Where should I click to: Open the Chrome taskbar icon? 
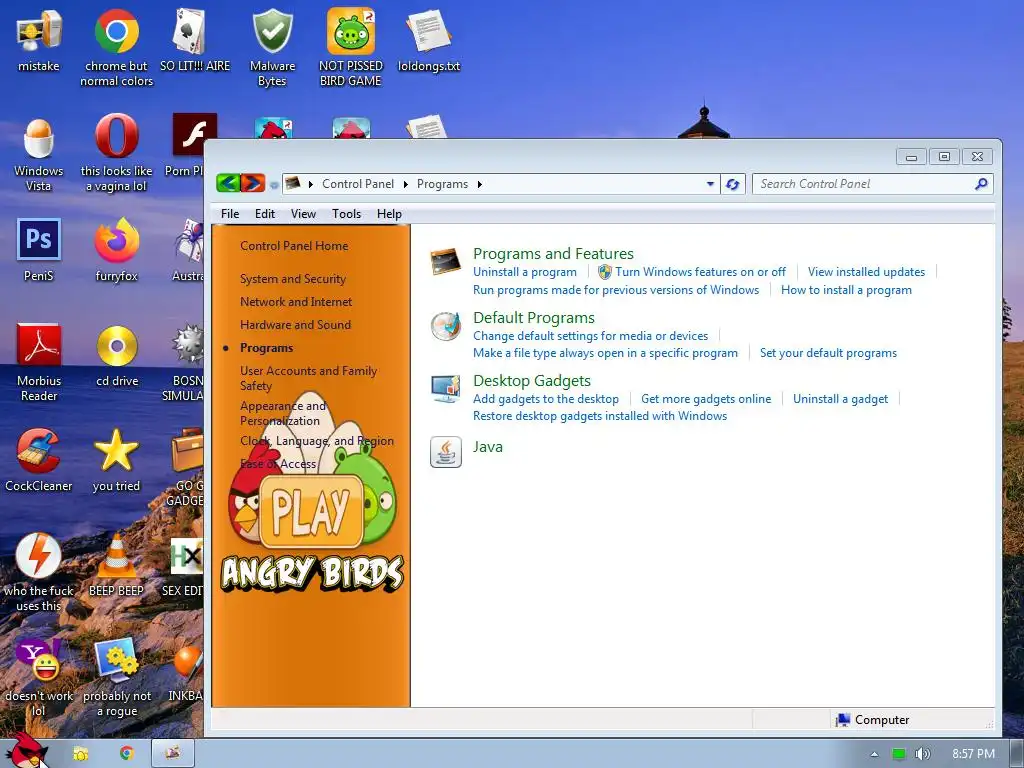tap(126, 753)
